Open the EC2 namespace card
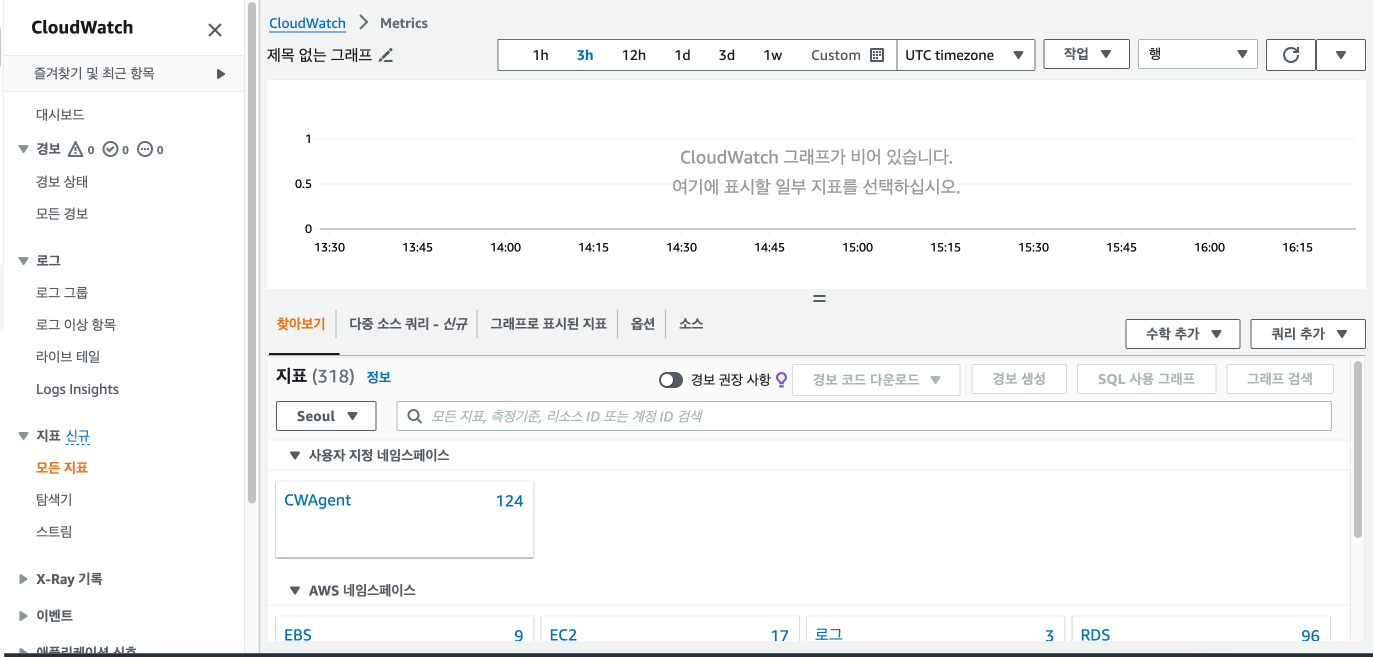Image resolution: width=1373 pixels, height=657 pixels. pyautogui.click(x=670, y=628)
